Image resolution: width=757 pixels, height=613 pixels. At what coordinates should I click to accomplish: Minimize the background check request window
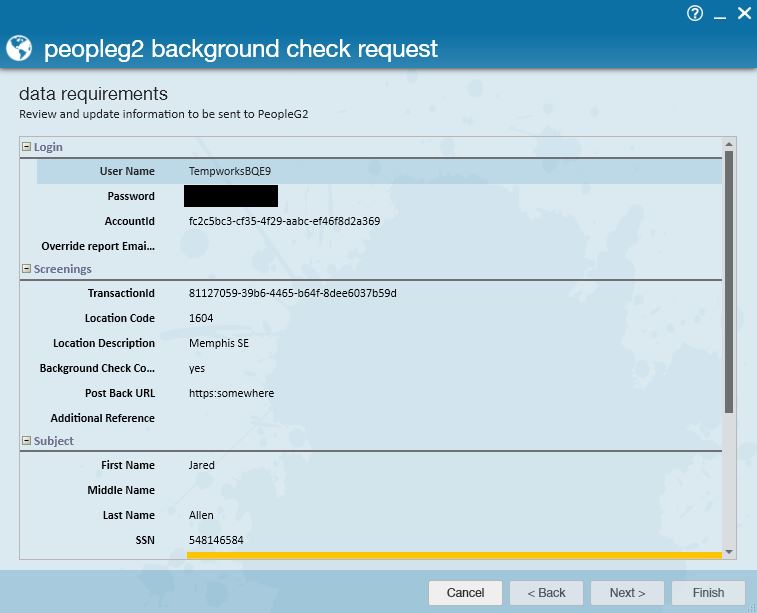click(x=720, y=17)
